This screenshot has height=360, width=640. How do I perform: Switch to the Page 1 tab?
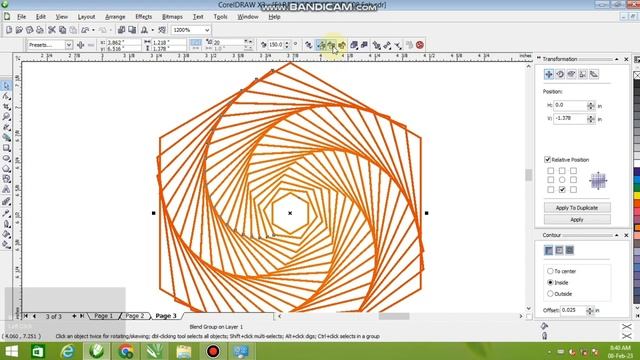tap(104, 316)
